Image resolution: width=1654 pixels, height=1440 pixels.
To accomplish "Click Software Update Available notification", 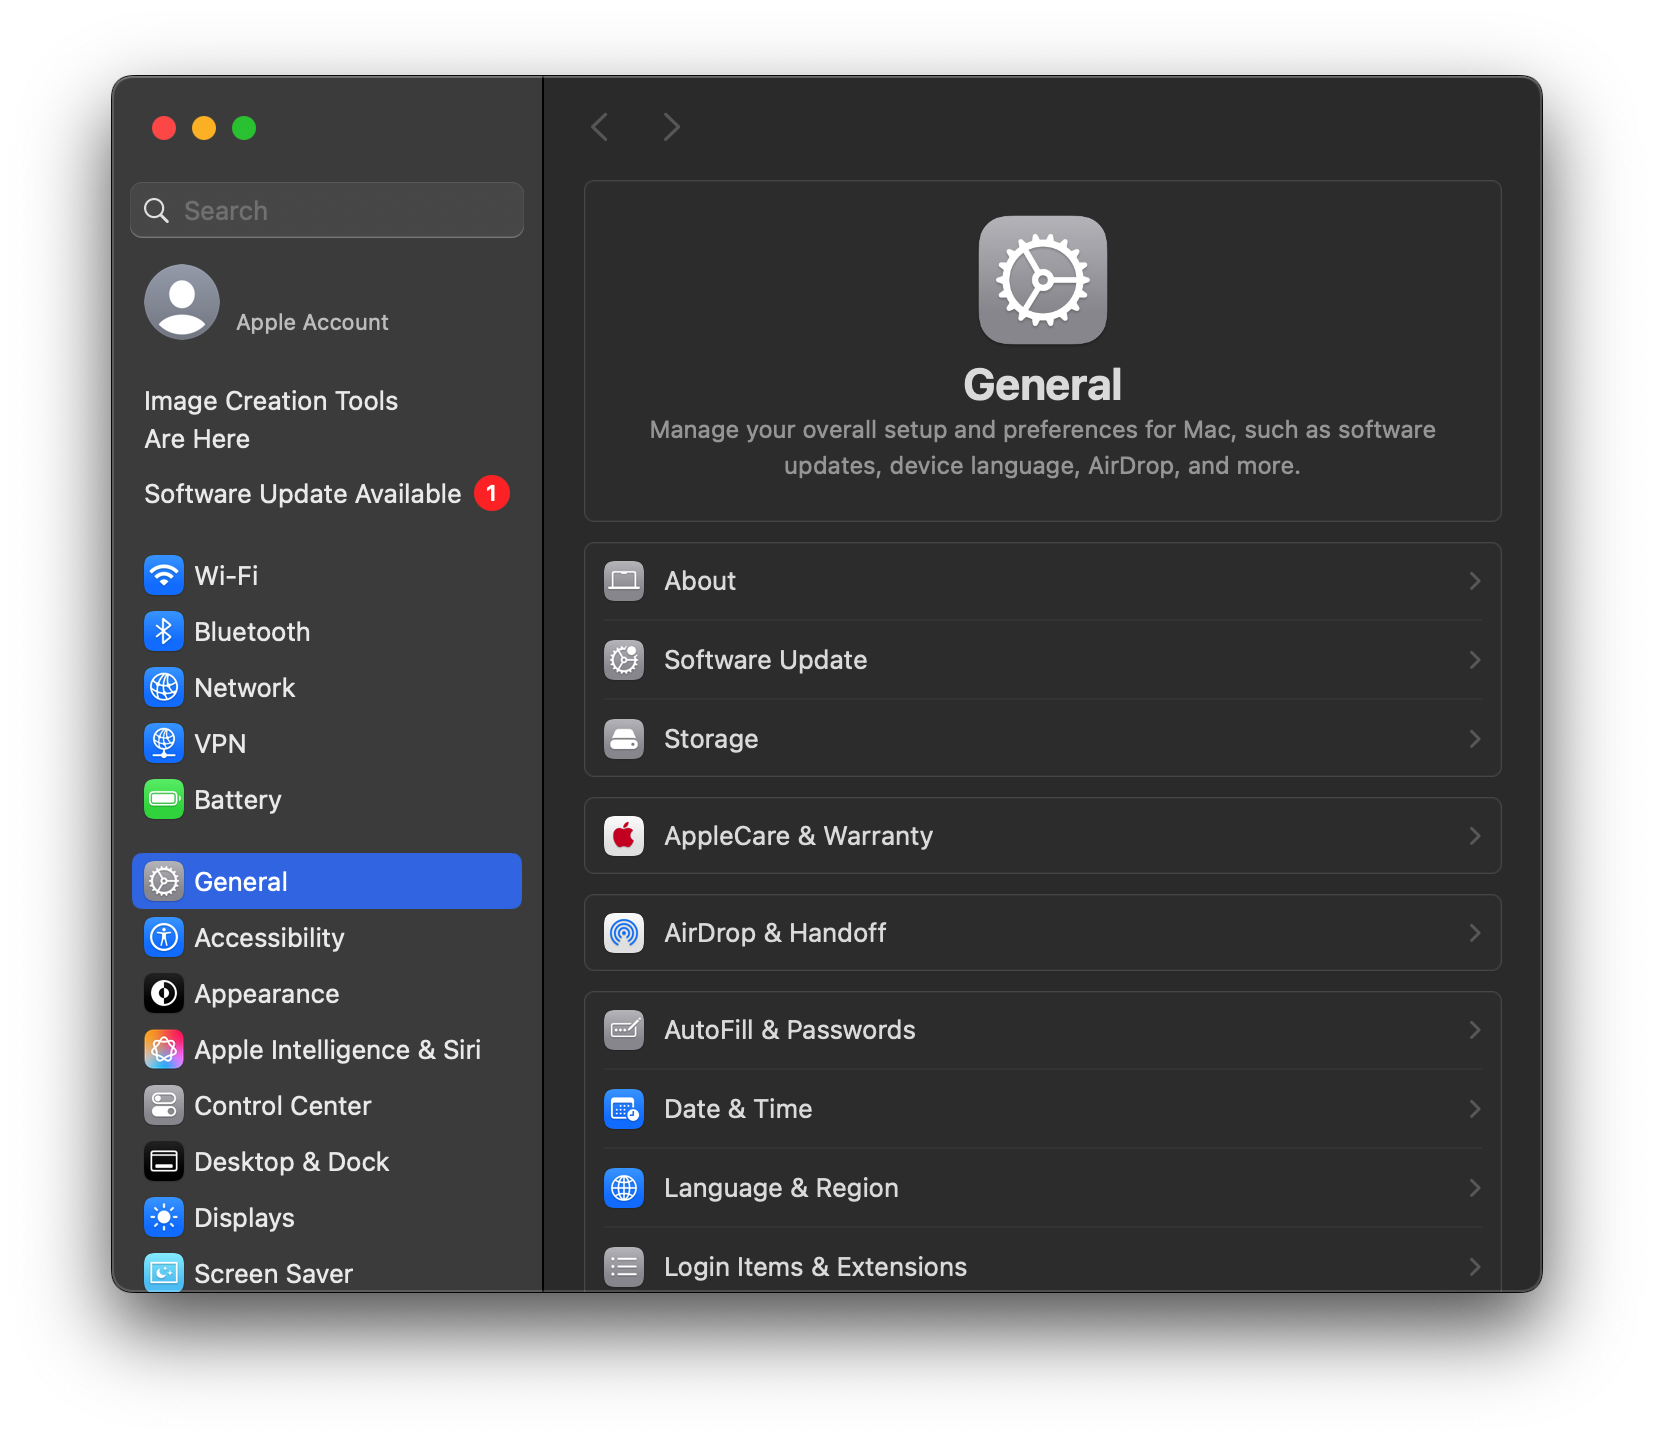I will pyautogui.click(x=302, y=494).
